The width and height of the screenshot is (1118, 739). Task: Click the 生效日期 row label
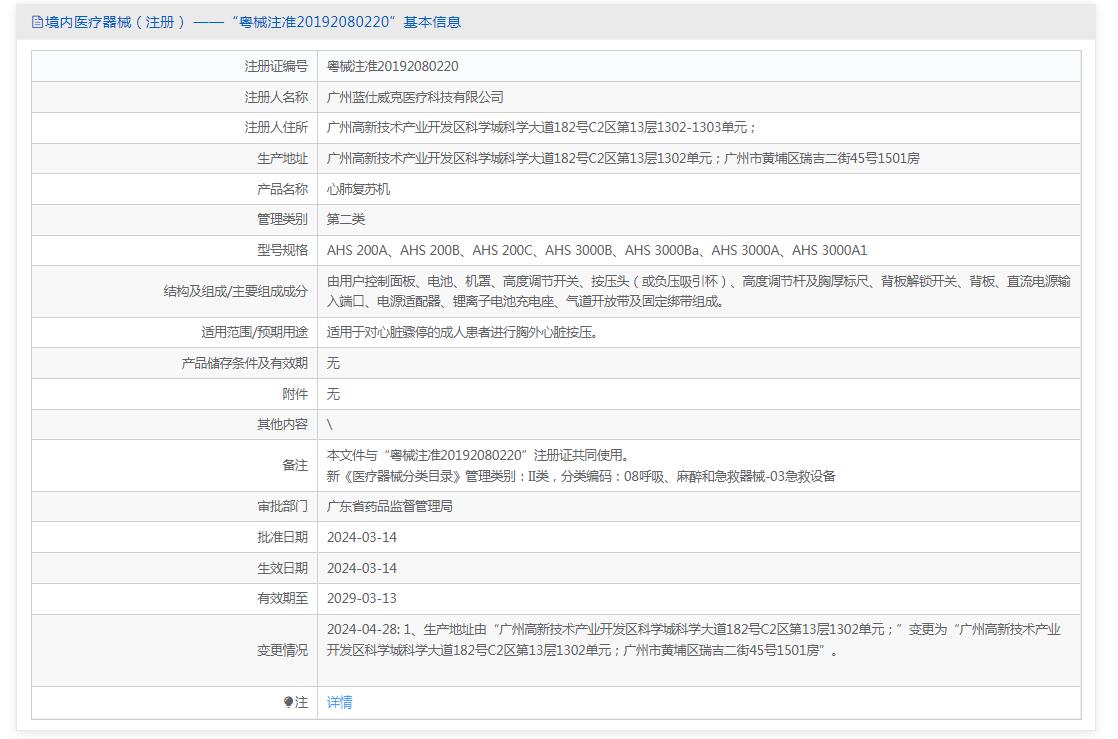[283, 568]
